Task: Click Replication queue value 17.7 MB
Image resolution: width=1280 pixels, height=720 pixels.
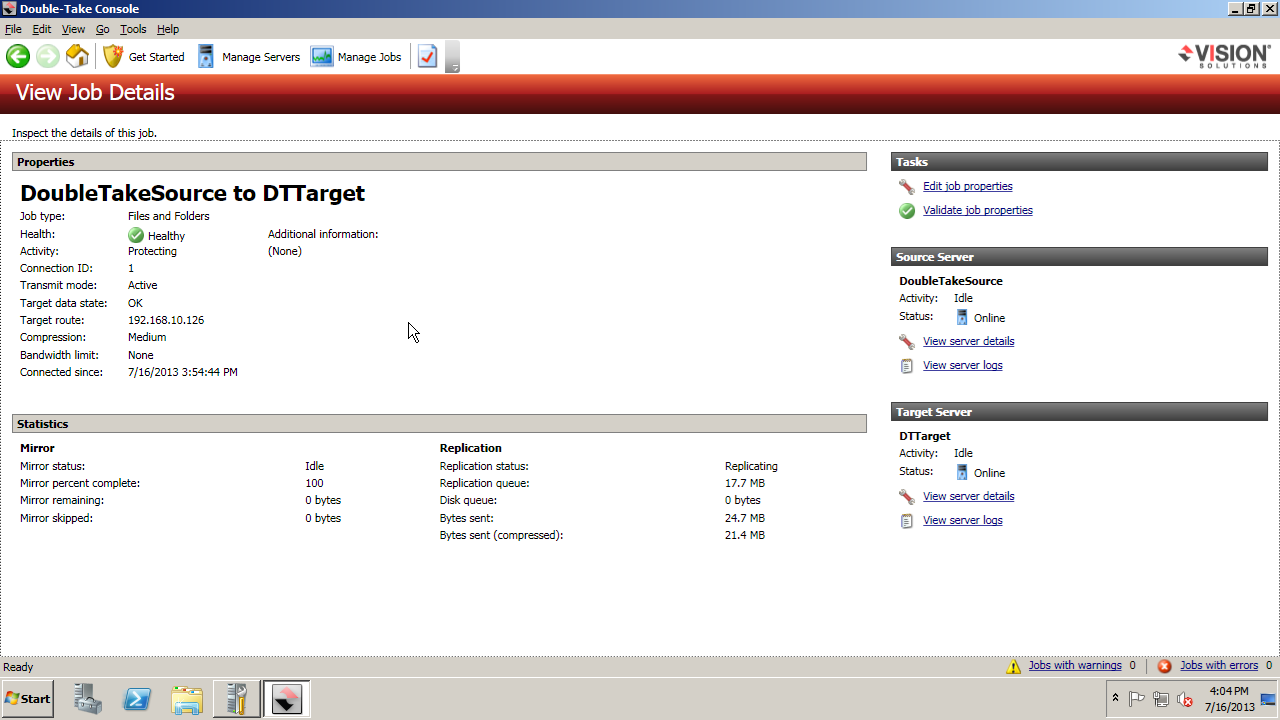Action: click(x=745, y=483)
